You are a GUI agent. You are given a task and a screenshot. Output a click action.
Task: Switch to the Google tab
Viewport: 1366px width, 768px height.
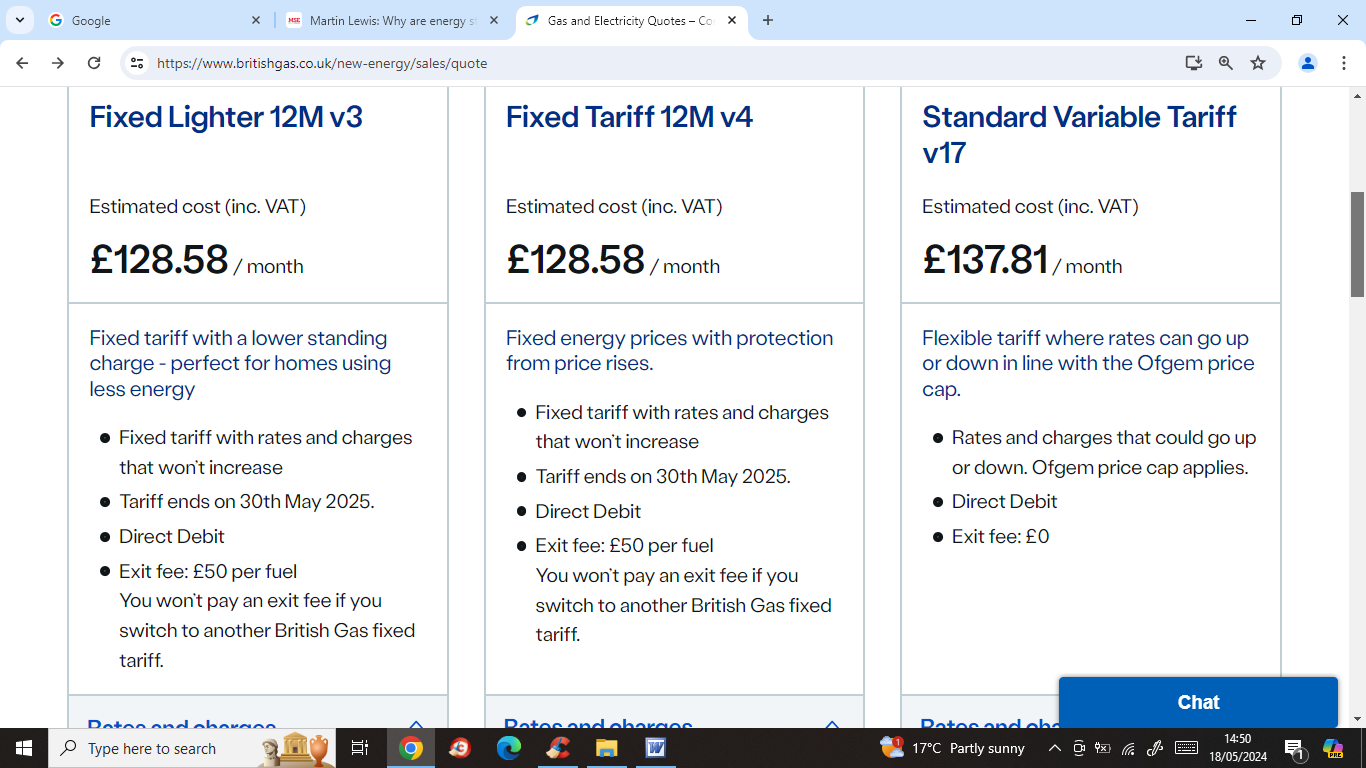pyautogui.click(x=155, y=20)
